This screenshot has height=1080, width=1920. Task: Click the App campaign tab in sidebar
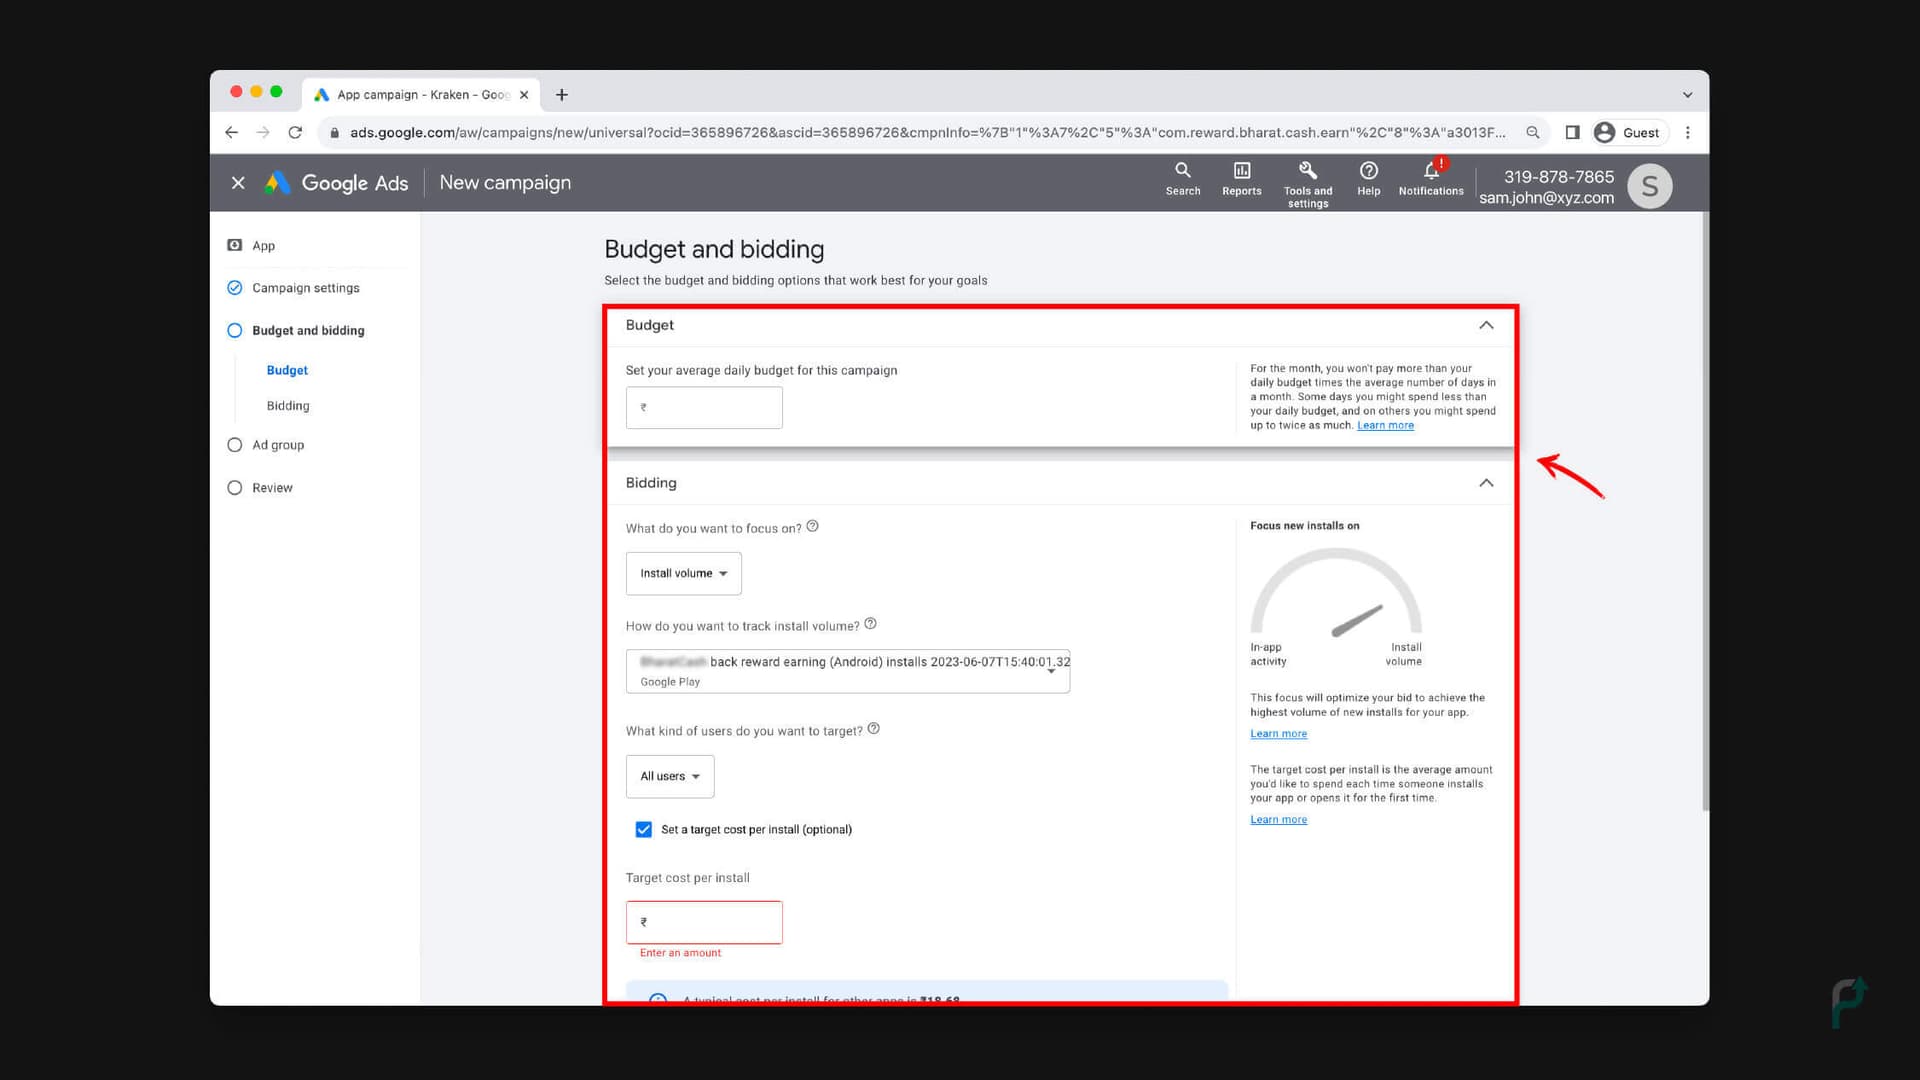264,244
